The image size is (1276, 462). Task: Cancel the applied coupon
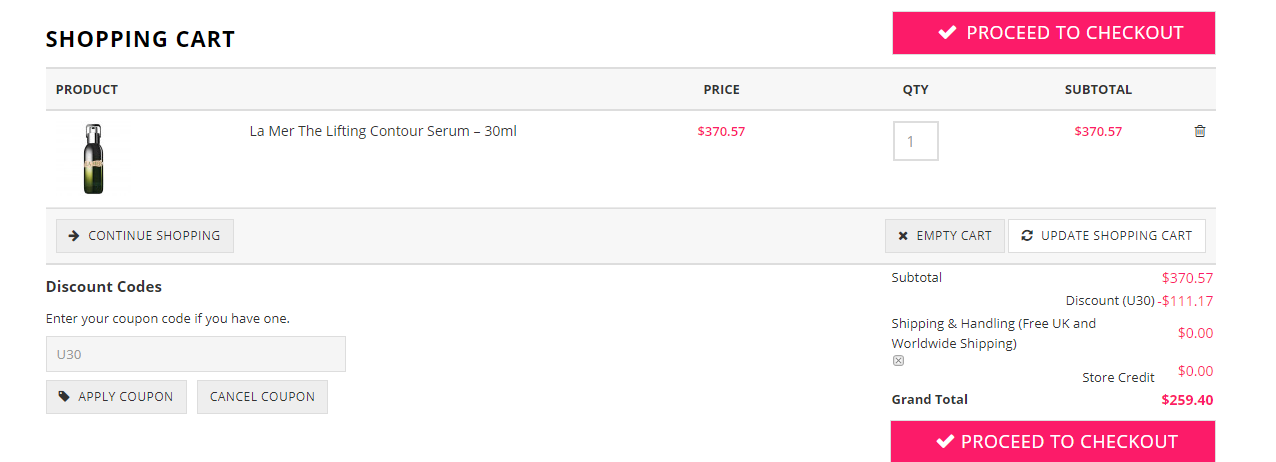[262, 397]
